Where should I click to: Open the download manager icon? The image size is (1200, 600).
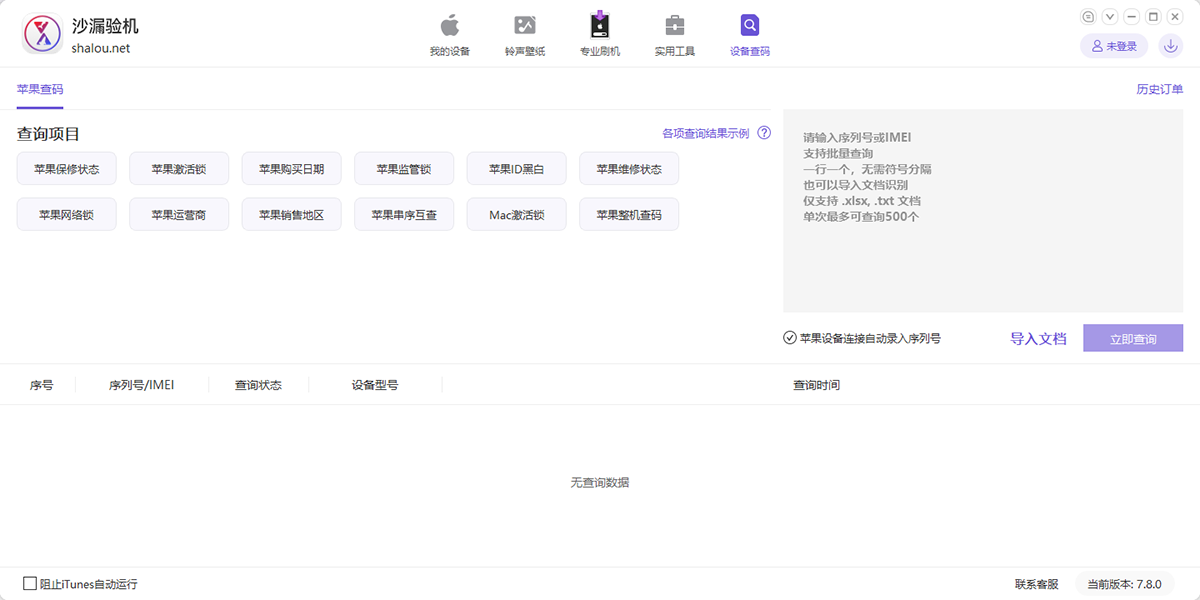pyautogui.click(x=1170, y=46)
